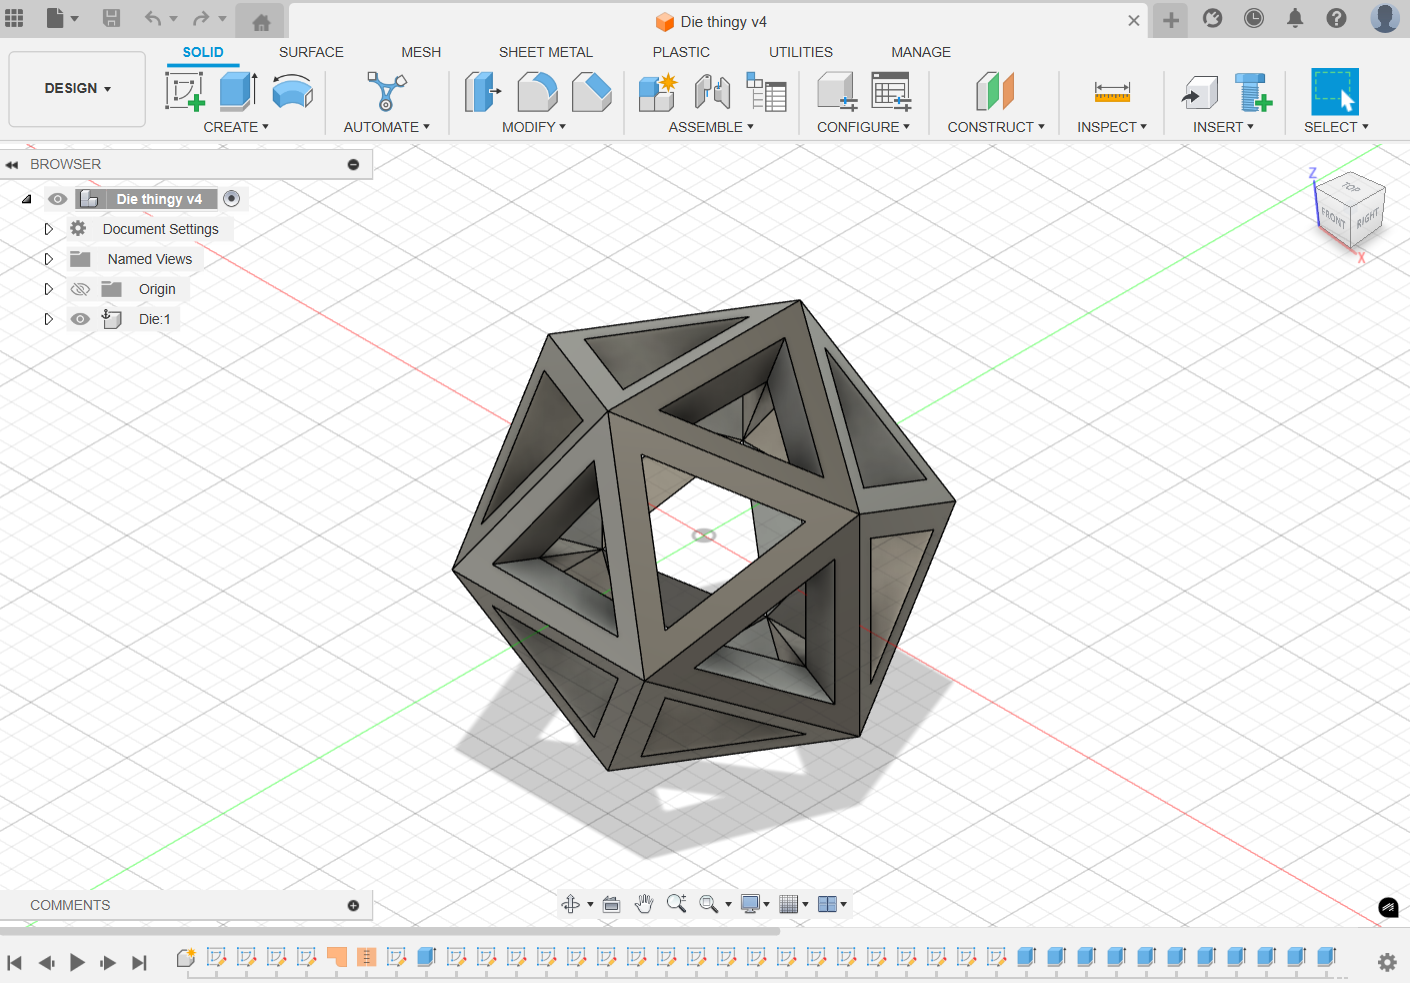This screenshot has height=983, width=1410.
Task: Select the Measure tool
Action: click(x=1112, y=92)
